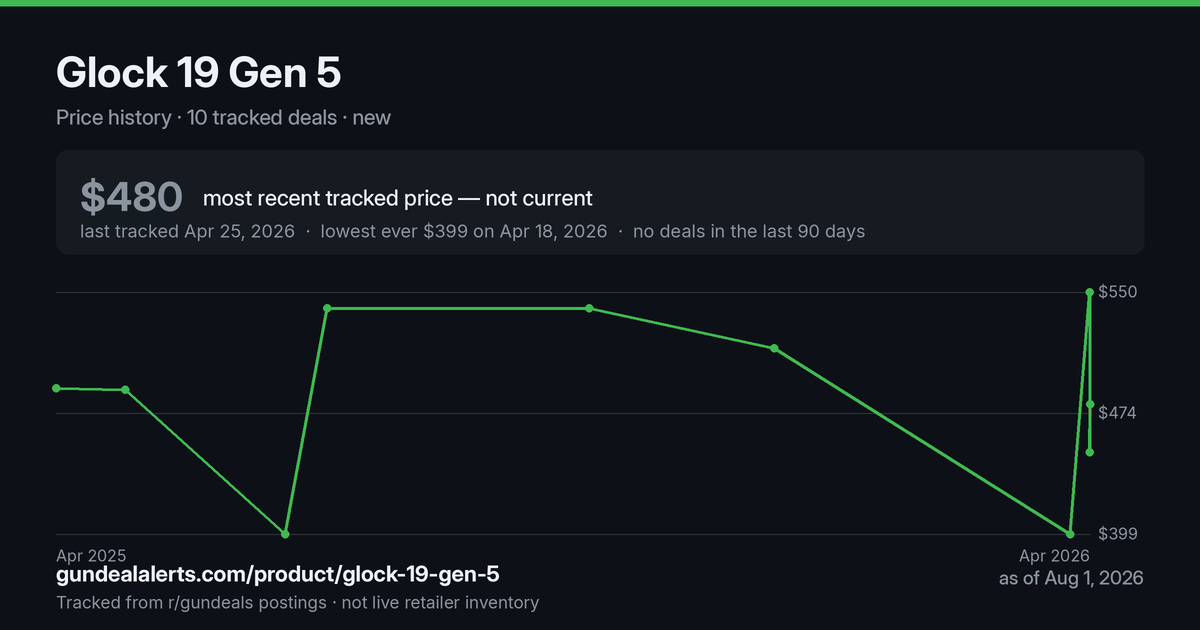Click the Apr 2025 axis label
This screenshot has height=630, width=1200.
point(91,555)
